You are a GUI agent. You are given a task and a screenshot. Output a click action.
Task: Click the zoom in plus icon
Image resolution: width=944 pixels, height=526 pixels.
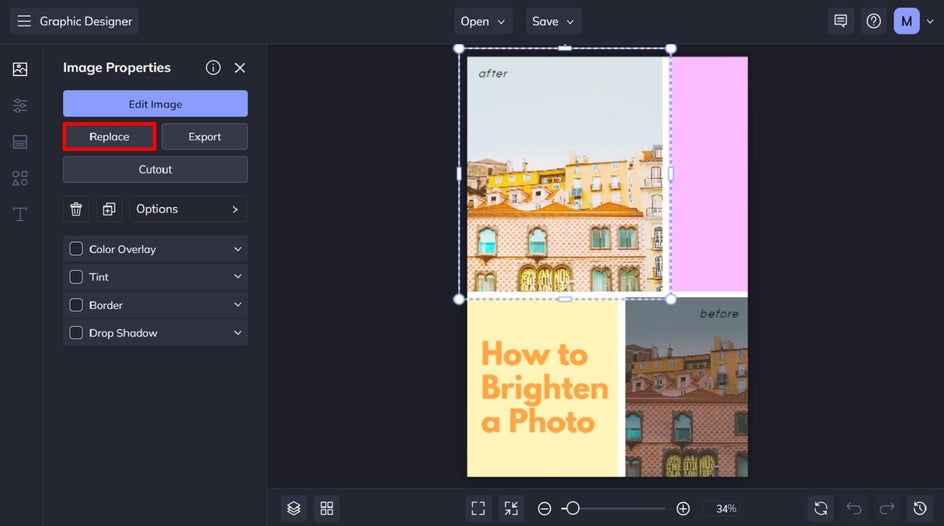[683, 508]
